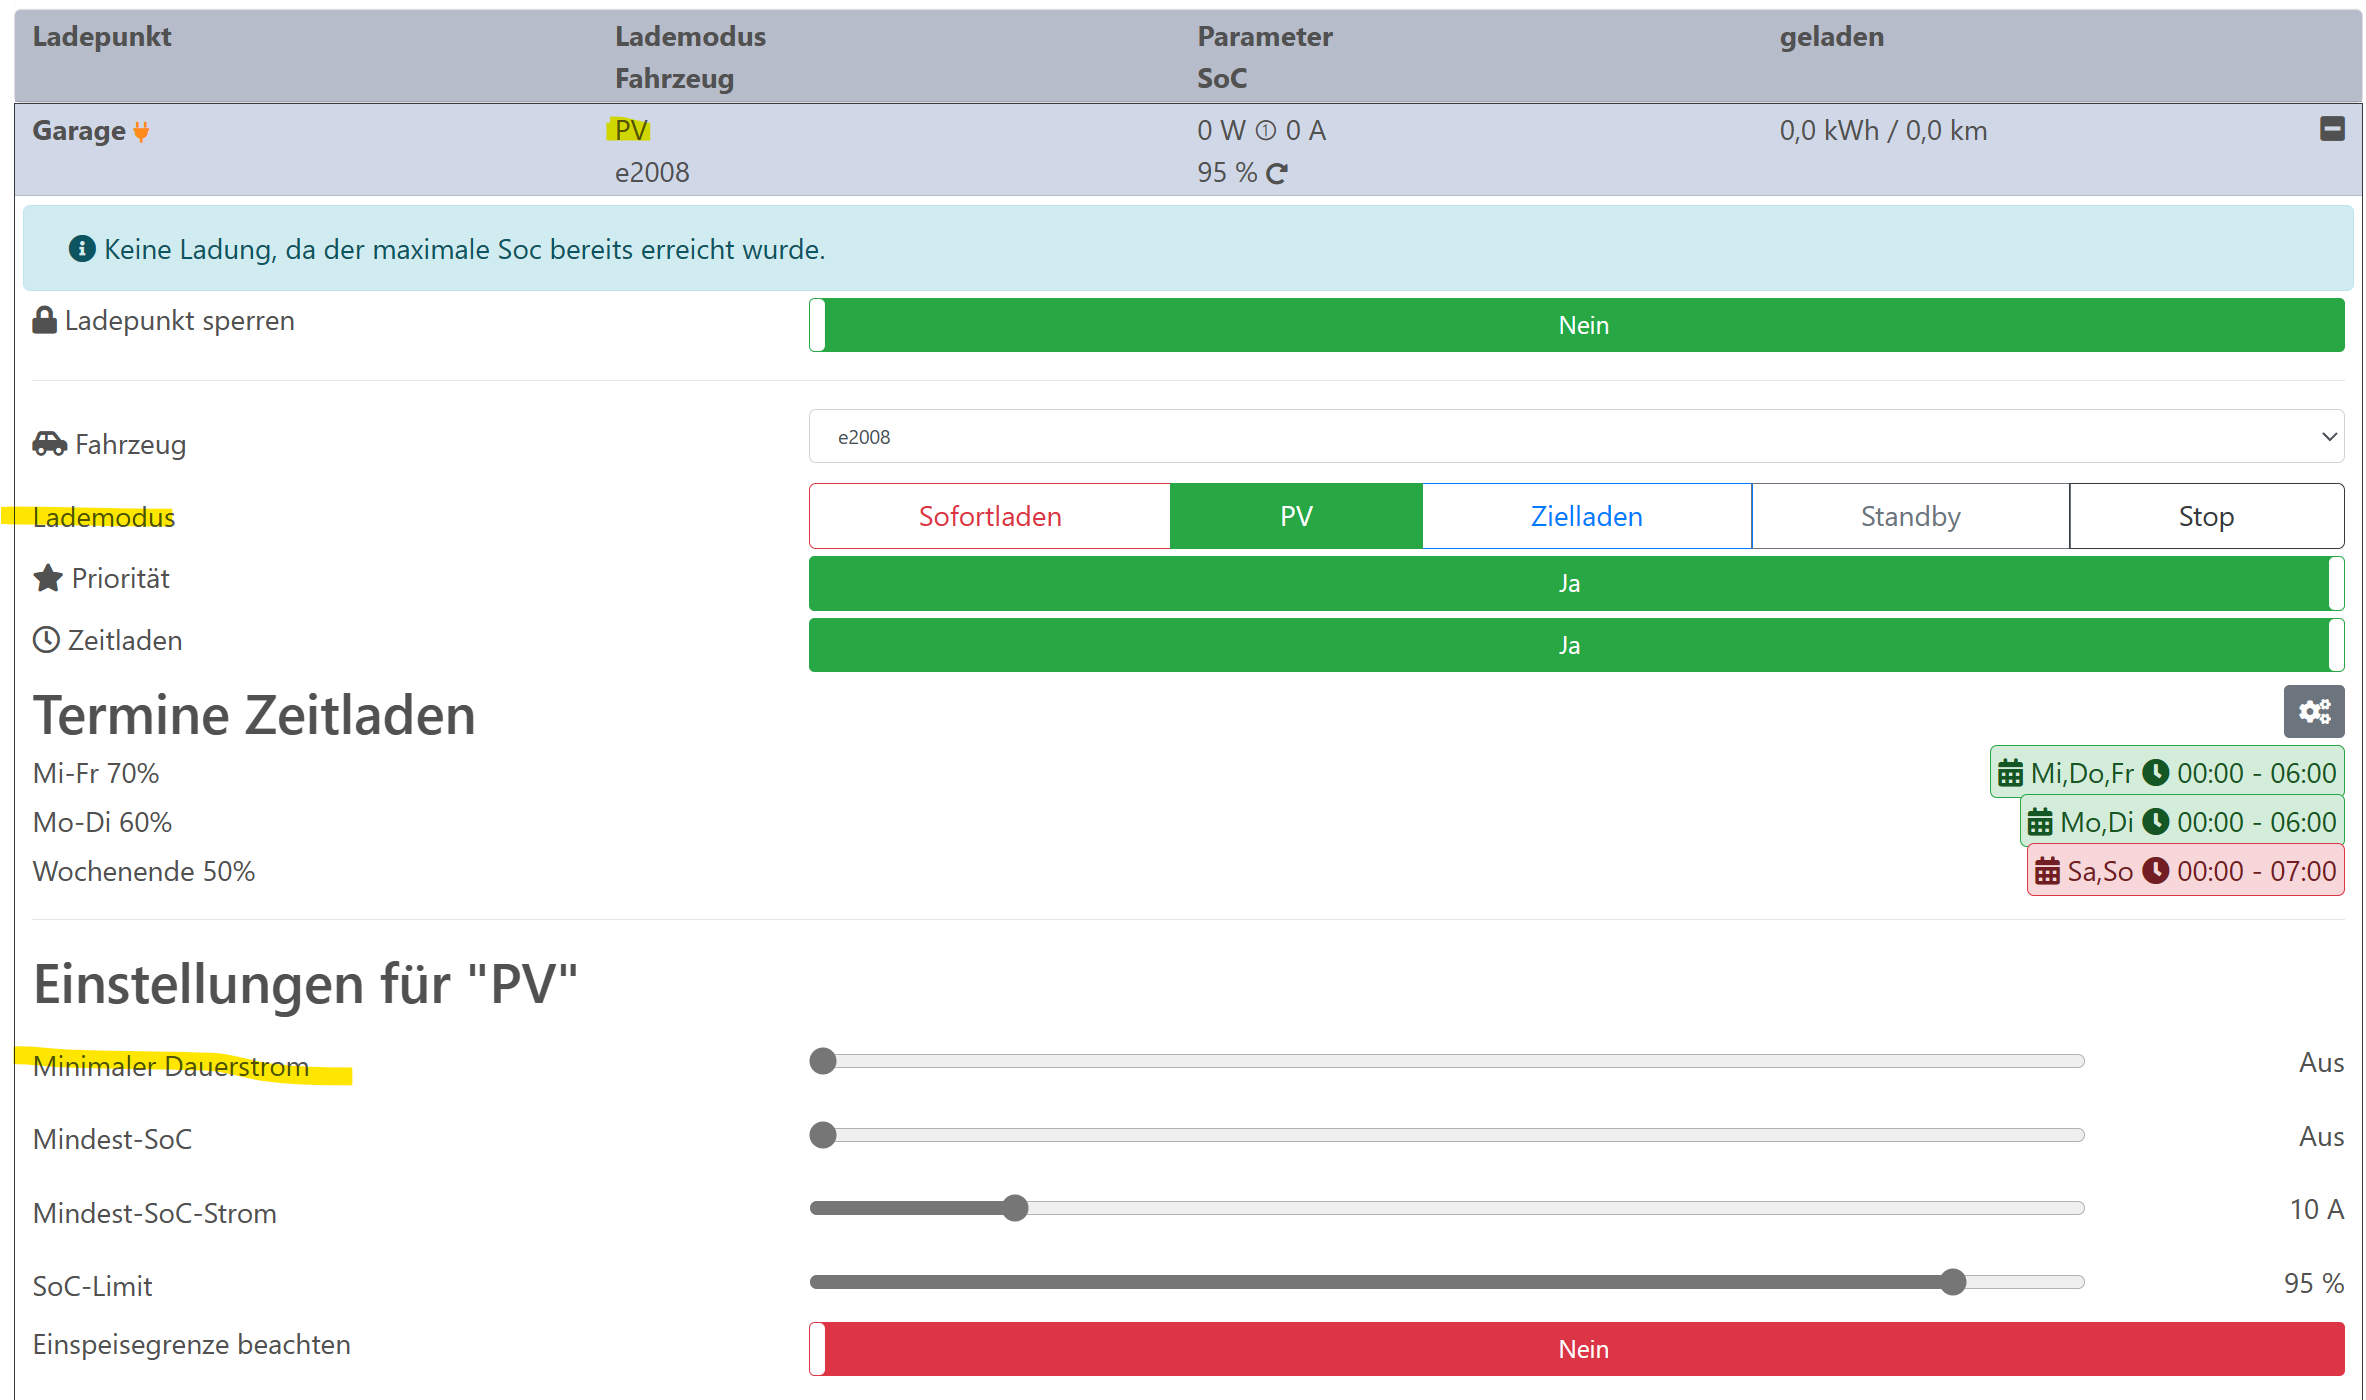This screenshot has height=1400, width=2366.
Task: Click the info icon in charging notice
Action: [82, 249]
